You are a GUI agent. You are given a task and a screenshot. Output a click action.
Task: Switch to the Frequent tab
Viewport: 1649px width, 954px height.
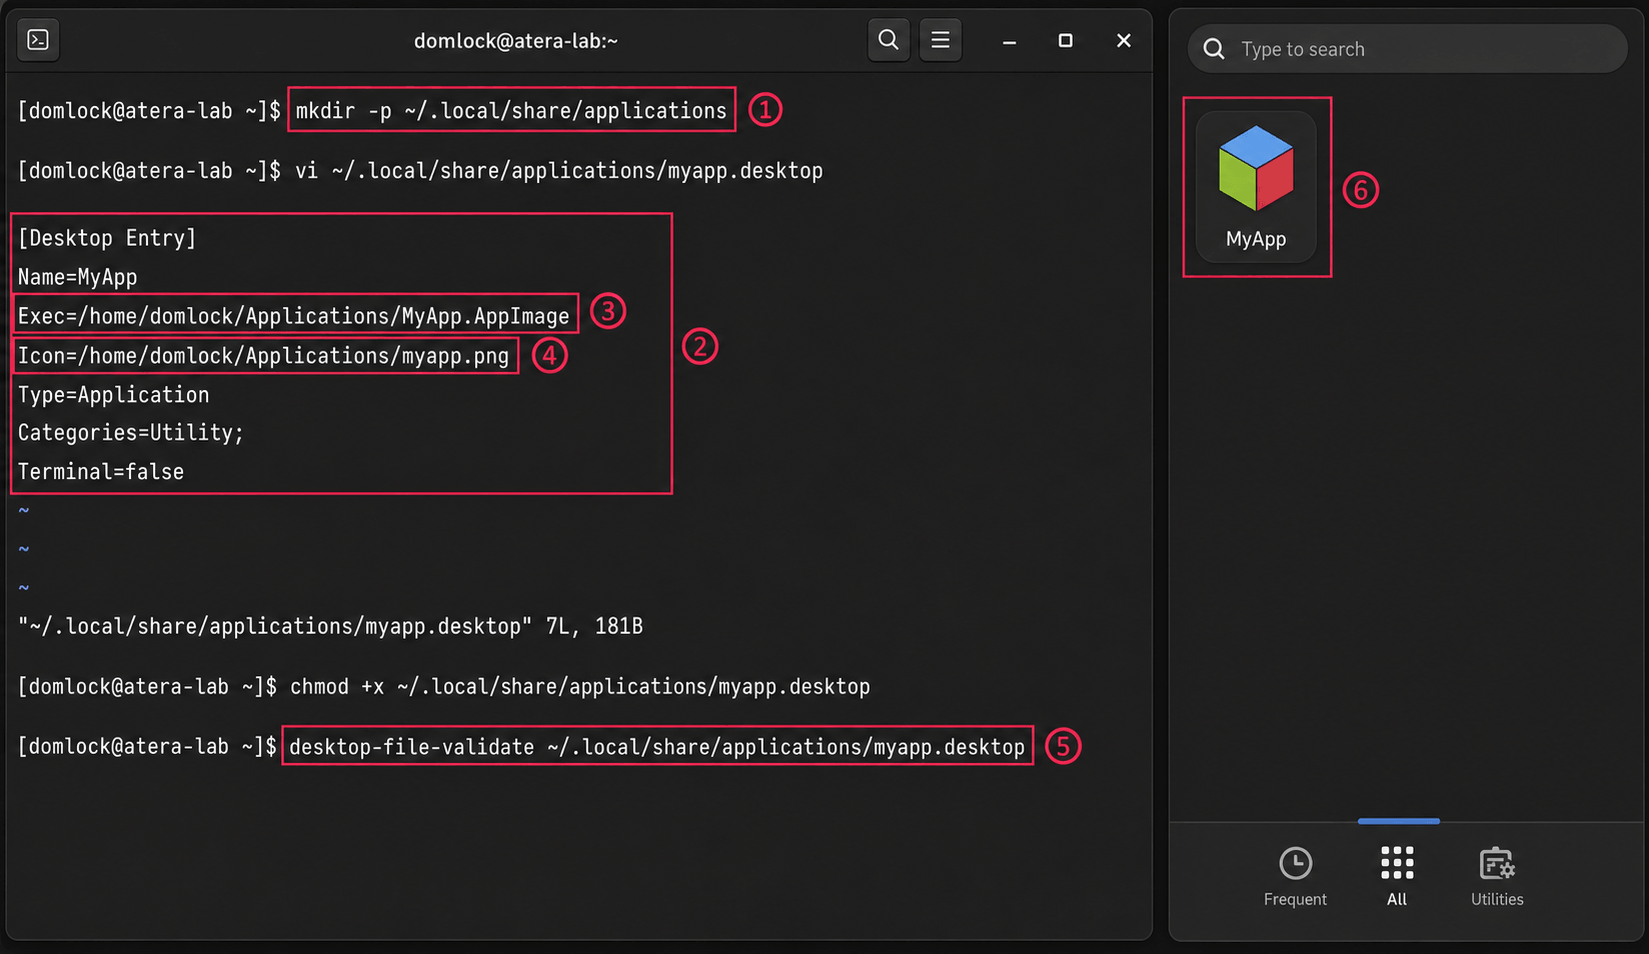[x=1295, y=877]
